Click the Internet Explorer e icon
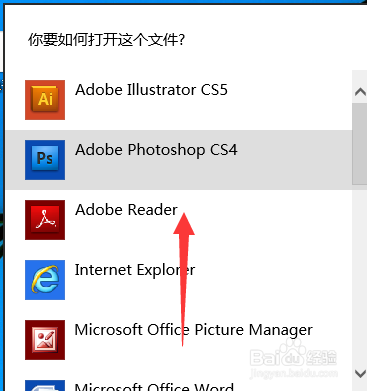The image size is (367, 391). pyautogui.click(x=45, y=280)
